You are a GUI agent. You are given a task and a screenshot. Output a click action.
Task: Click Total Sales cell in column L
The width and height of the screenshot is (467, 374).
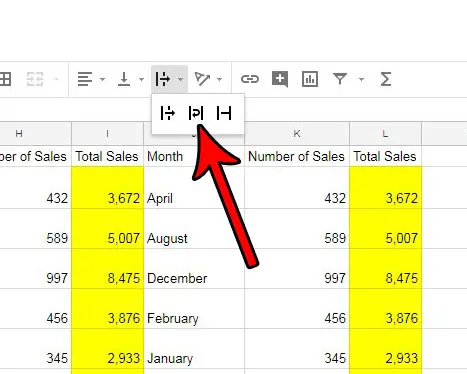385,156
